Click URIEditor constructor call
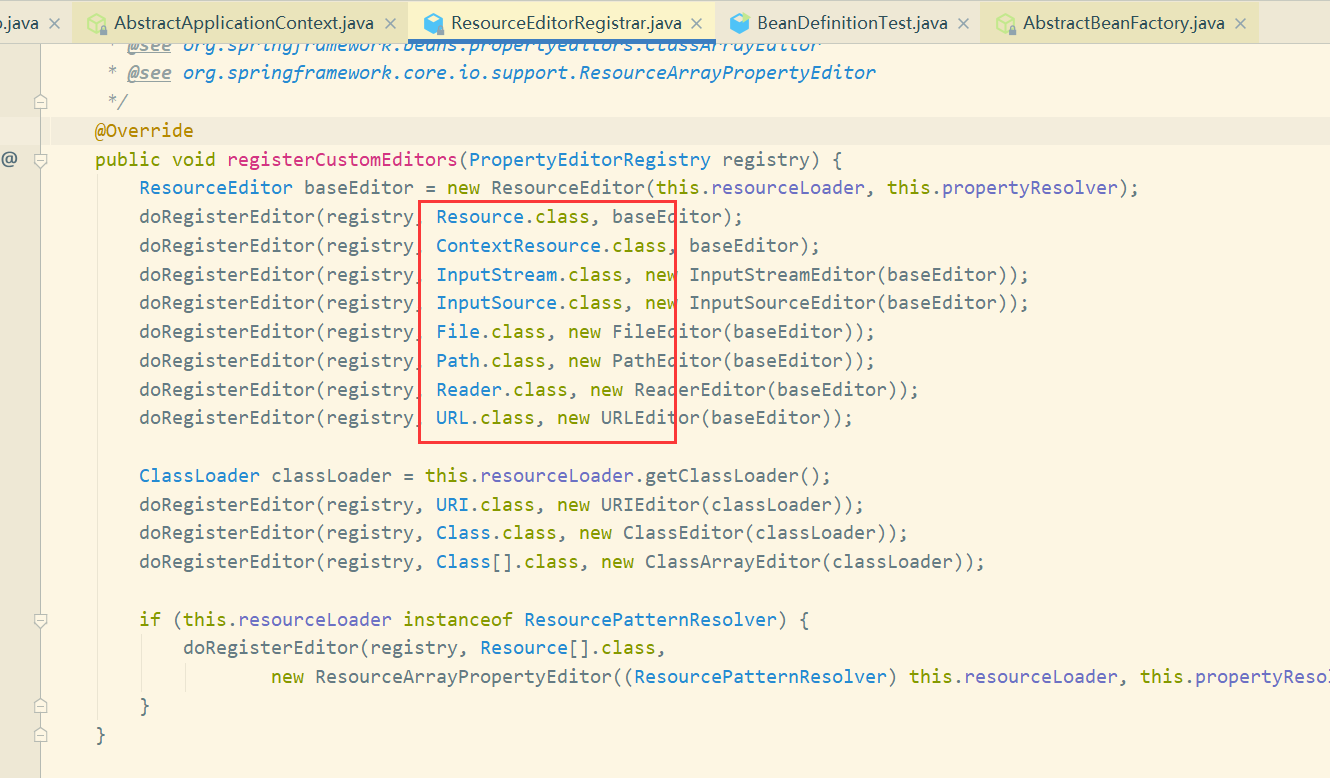 click(x=651, y=505)
